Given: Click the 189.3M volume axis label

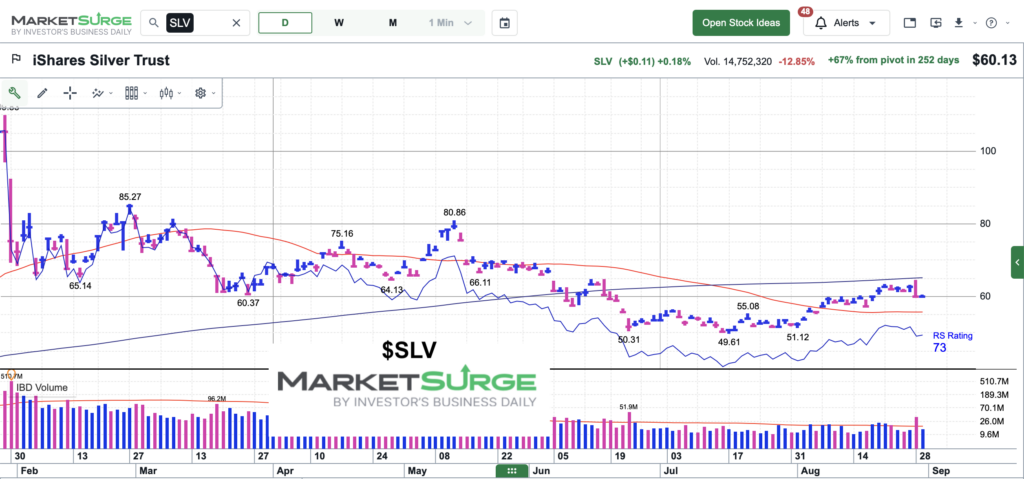Looking at the screenshot, I should 995,395.
